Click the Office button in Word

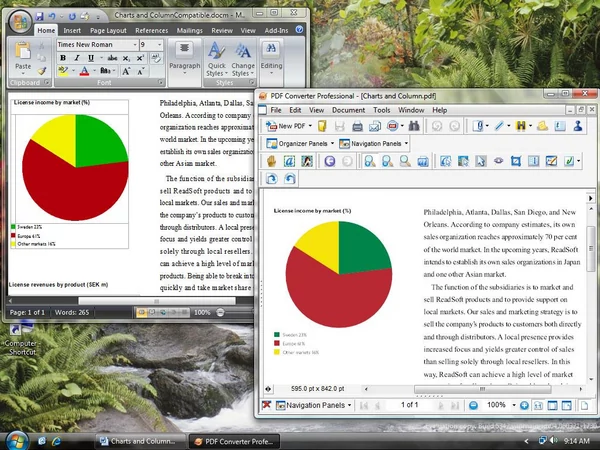point(20,21)
